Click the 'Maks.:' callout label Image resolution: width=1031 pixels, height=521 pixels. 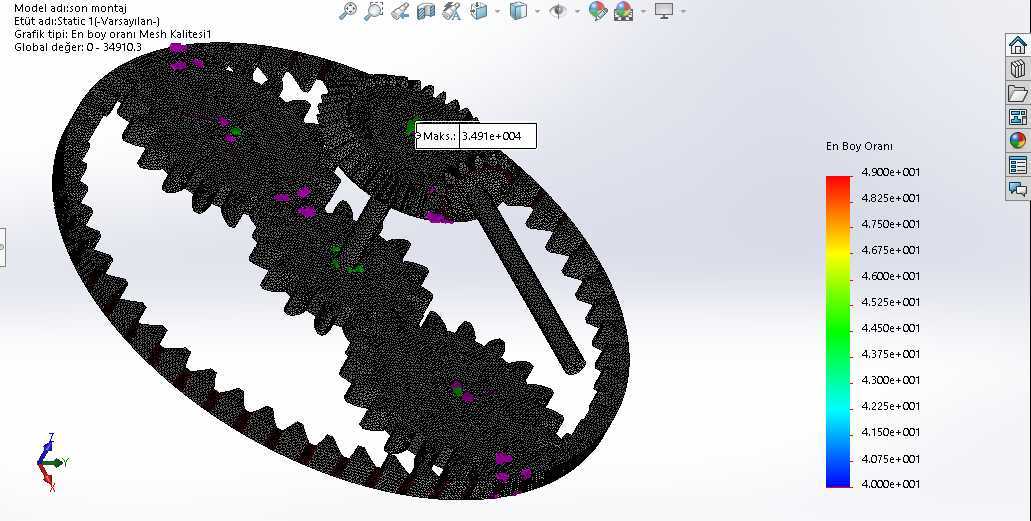pos(439,136)
